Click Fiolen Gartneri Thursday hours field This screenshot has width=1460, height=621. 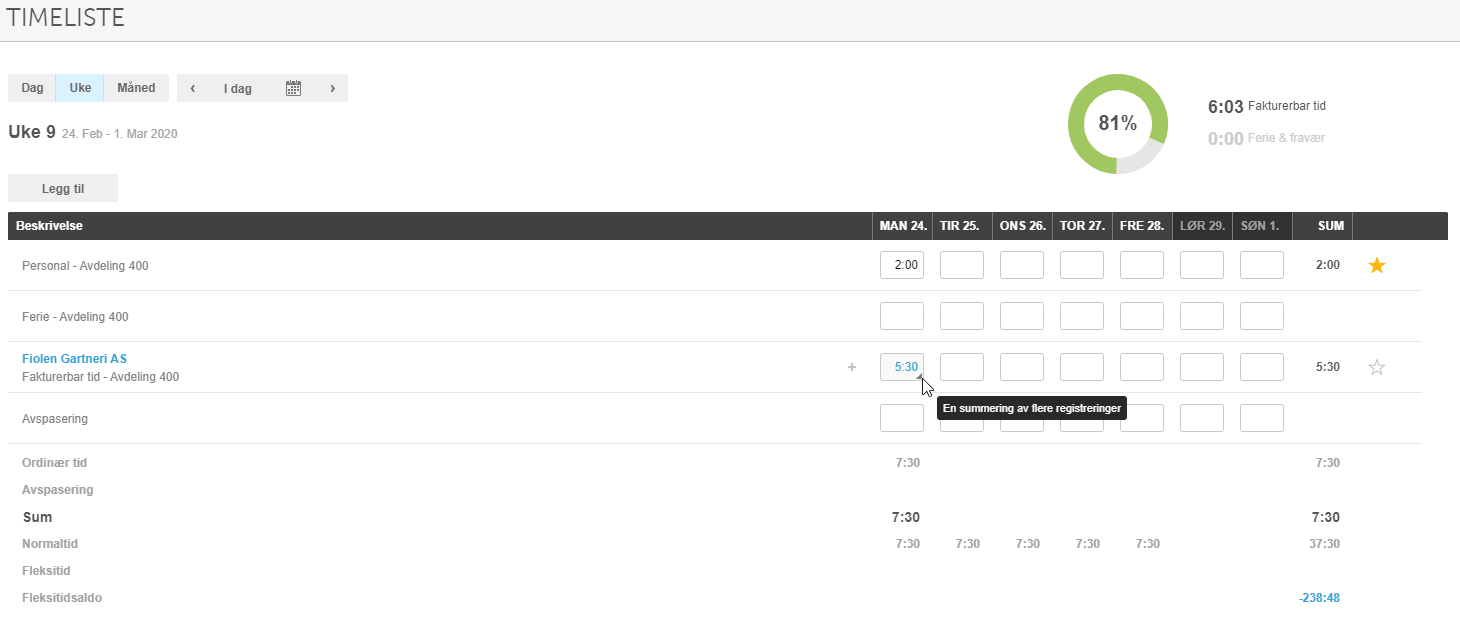[x=1082, y=367]
